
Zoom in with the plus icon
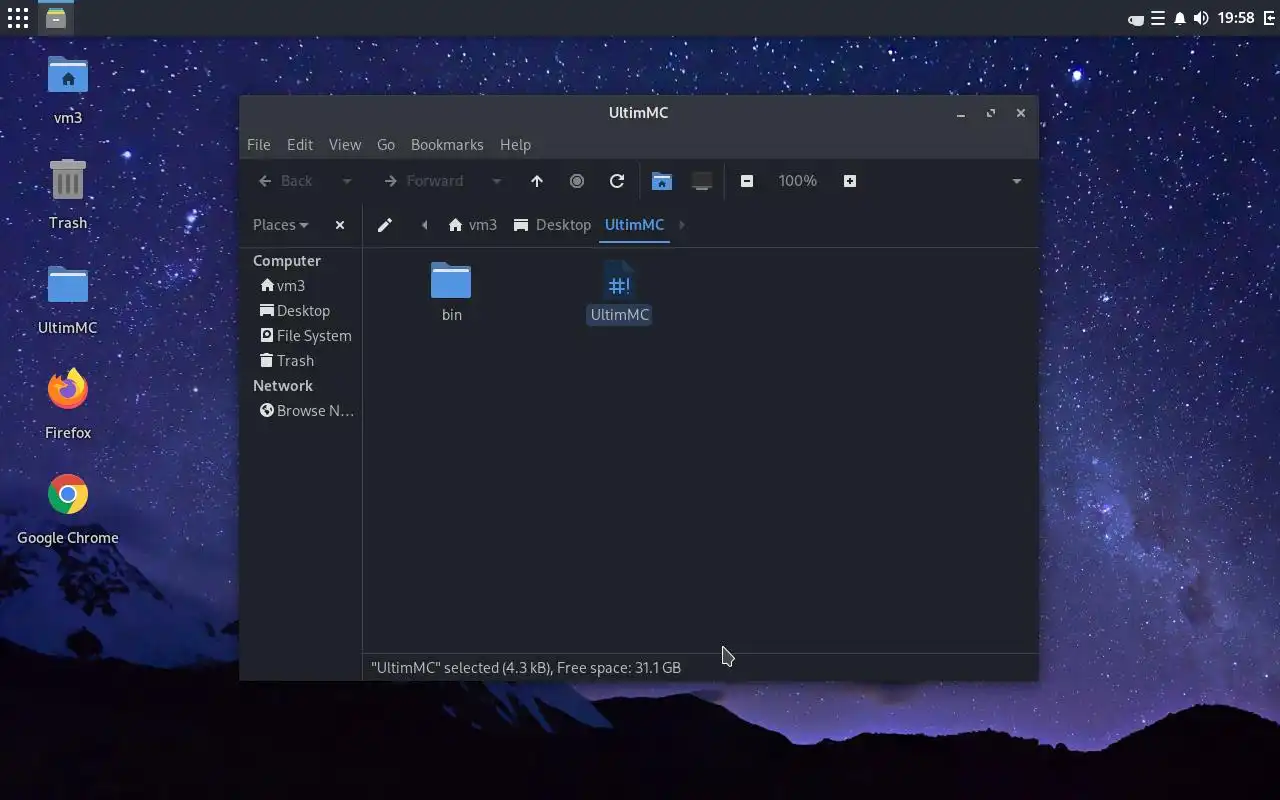(x=850, y=181)
